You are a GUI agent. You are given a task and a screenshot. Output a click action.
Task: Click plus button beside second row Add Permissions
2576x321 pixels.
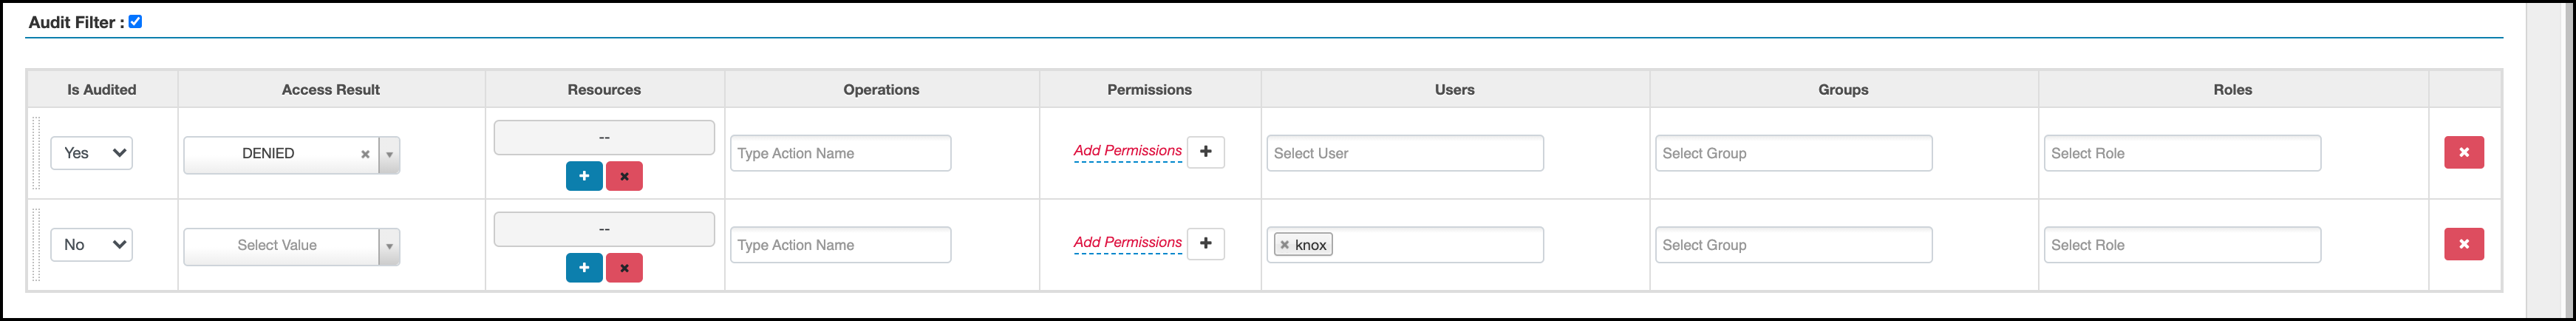tap(1205, 244)
